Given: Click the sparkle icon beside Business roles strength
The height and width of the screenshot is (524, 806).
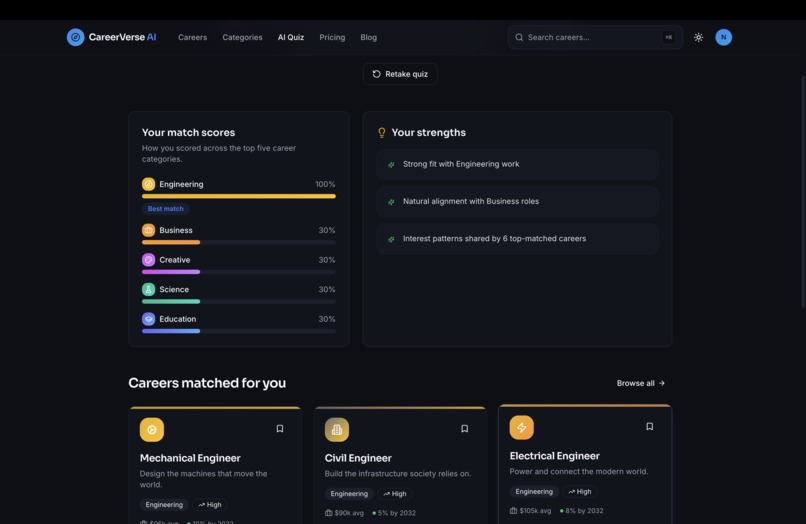Looking at the screenshot, I should point(391,202).
